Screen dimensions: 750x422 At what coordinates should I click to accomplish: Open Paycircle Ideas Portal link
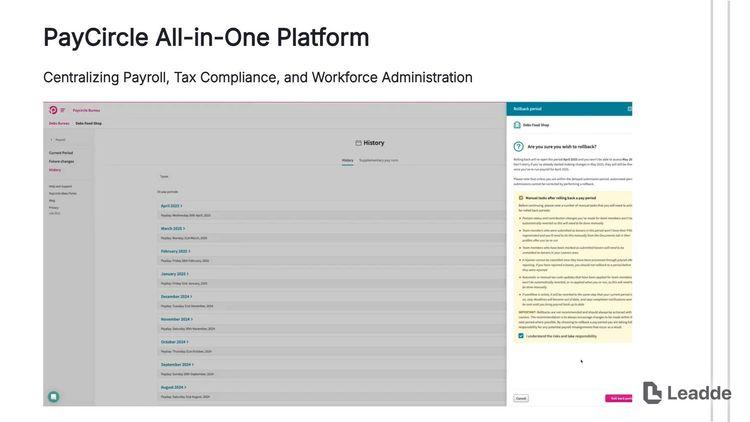pyautogui.click(x=63, y=193)
